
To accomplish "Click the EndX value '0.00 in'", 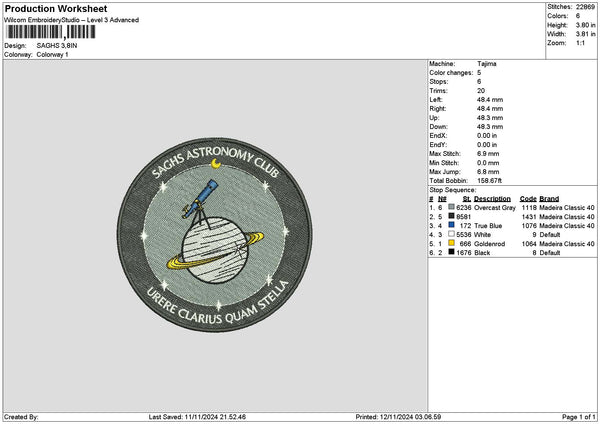I will [x=487, y=135].
